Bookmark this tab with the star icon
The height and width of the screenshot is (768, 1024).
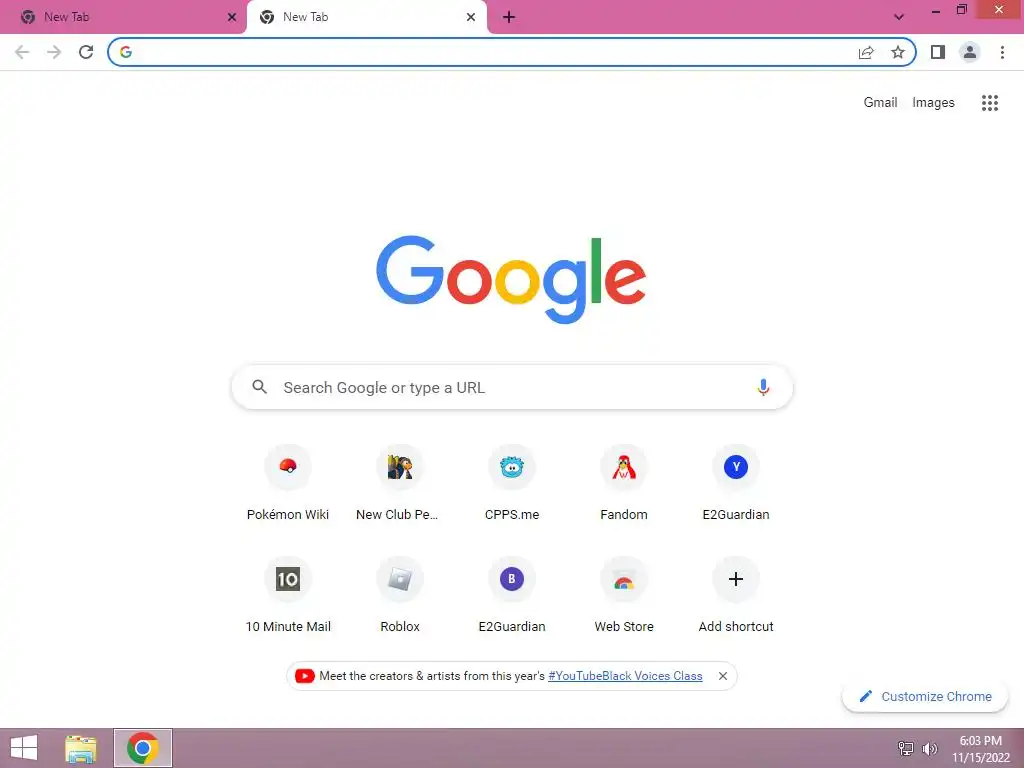coord(898,52)
